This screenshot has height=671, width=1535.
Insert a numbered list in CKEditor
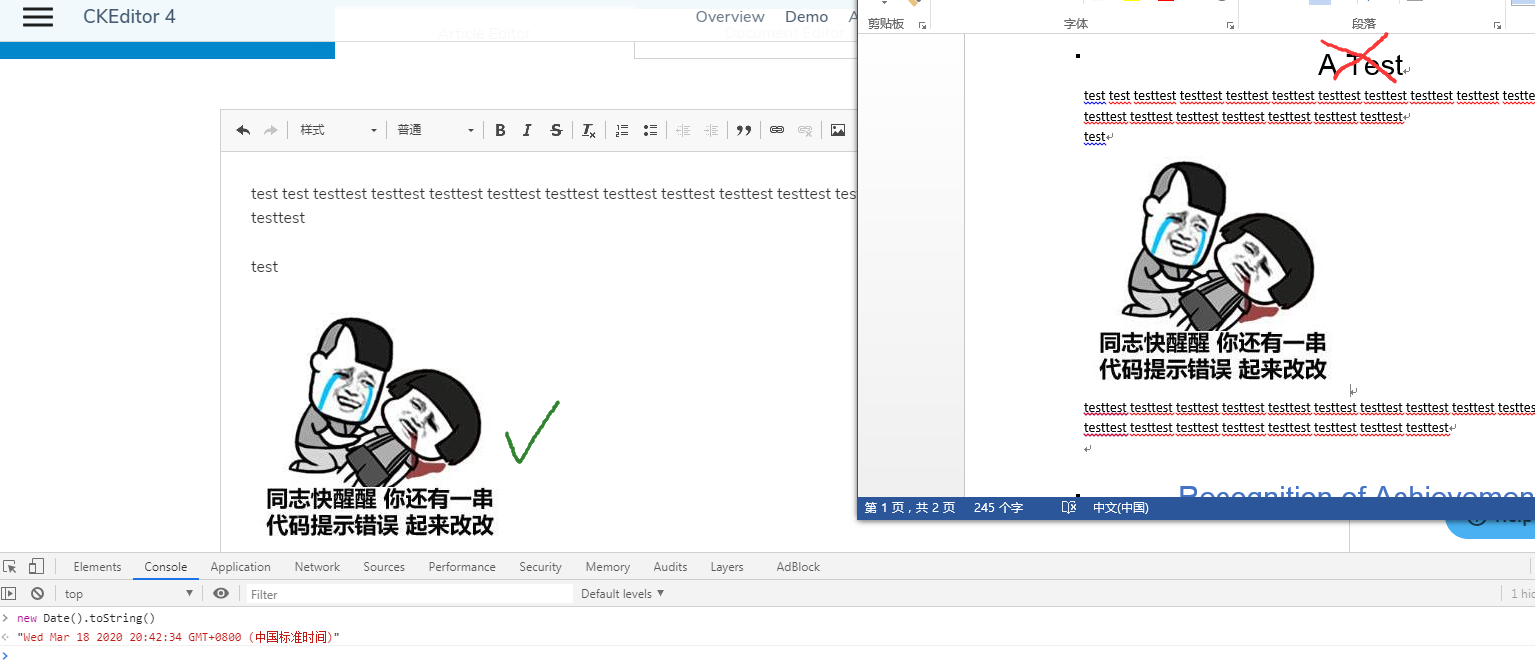click(622, 130)
